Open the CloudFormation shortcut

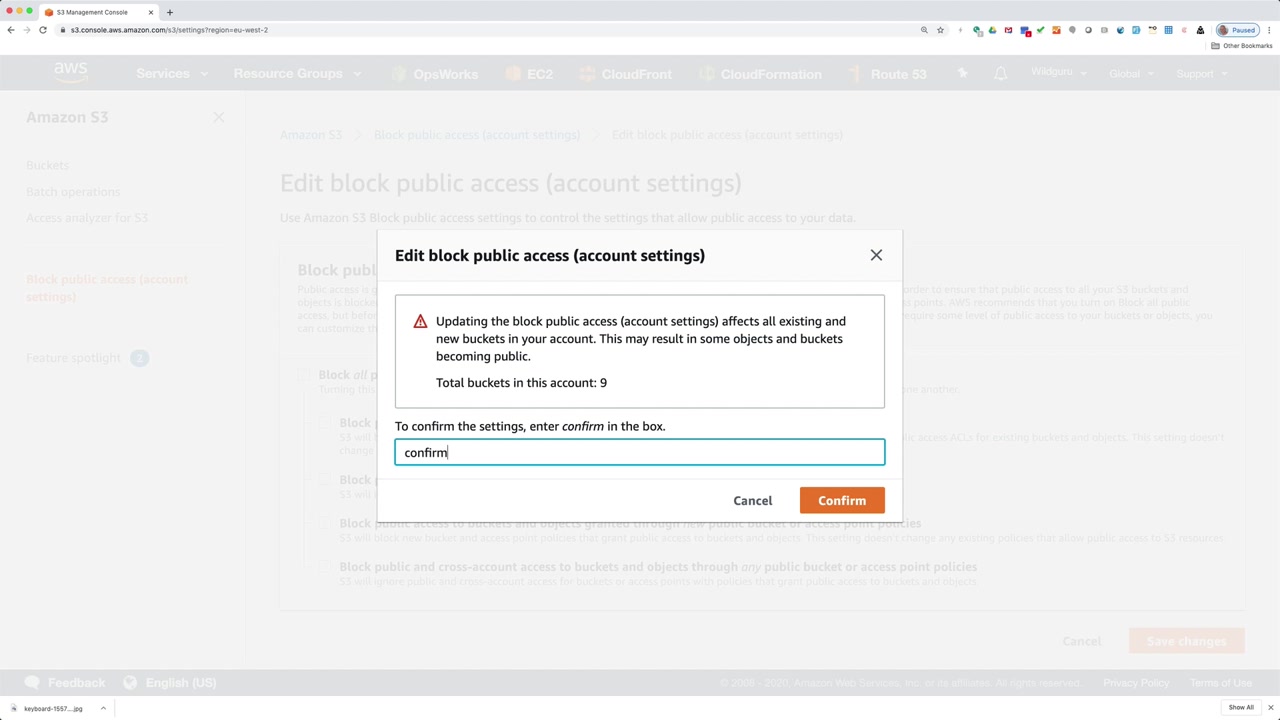point(760,74)
